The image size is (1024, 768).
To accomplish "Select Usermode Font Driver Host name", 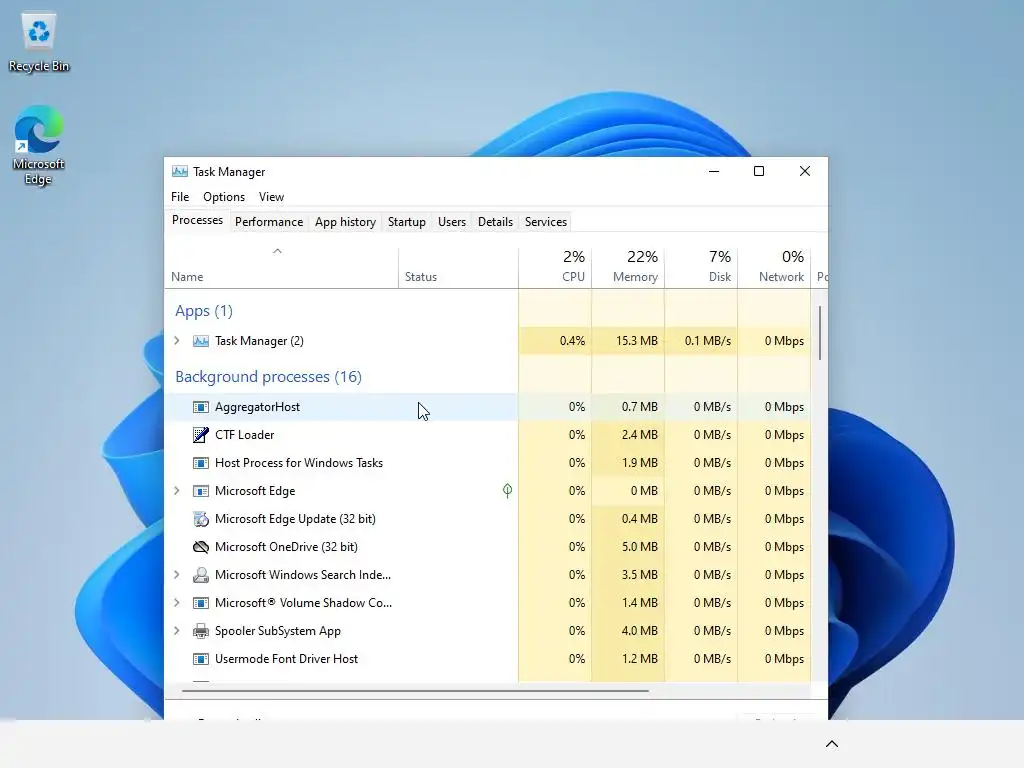I will tap(286, 659).
